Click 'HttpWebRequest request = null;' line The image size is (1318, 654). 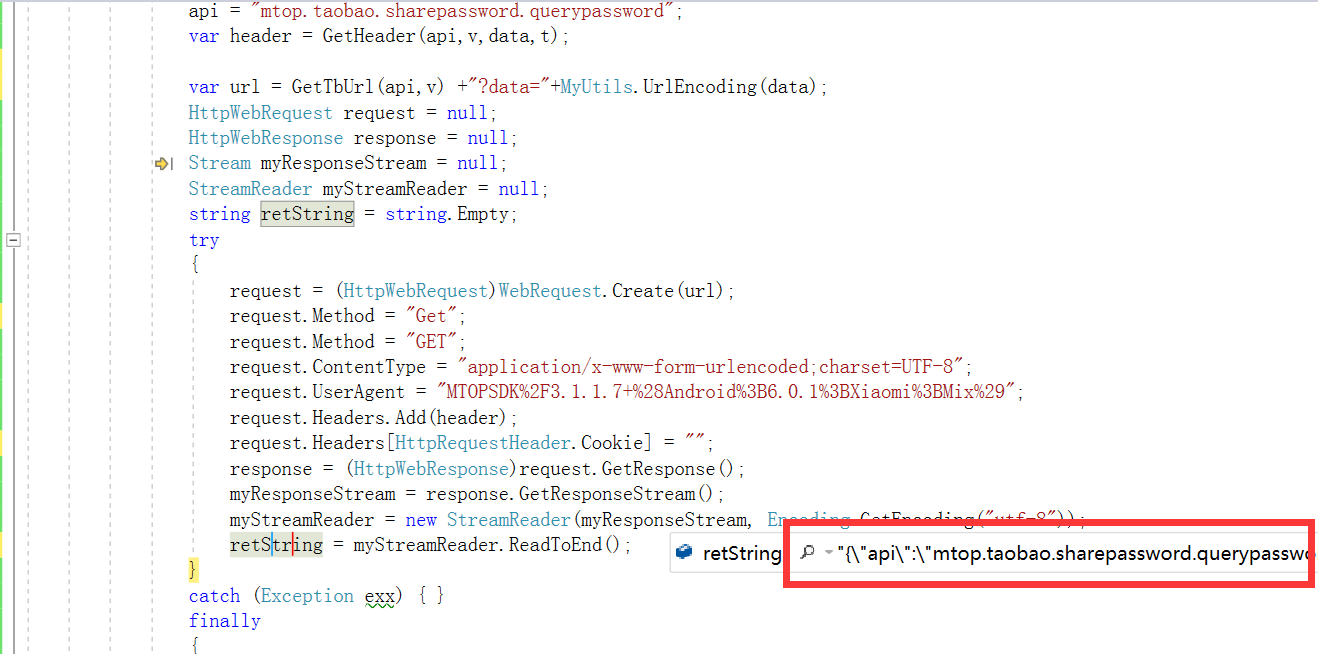click(343, 113)
